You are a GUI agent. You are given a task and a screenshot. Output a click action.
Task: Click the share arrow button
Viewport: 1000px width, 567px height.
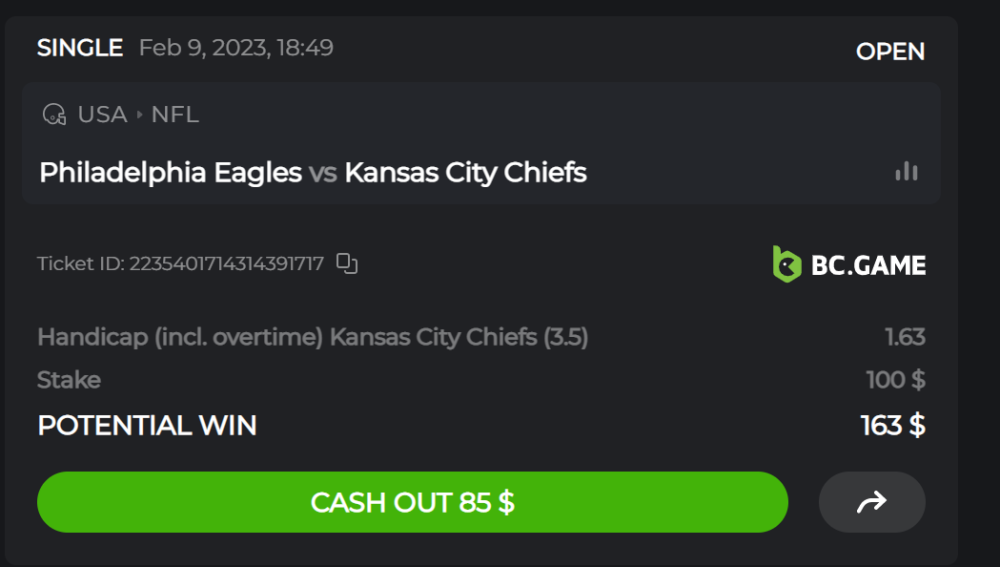[x=872, y=502]
